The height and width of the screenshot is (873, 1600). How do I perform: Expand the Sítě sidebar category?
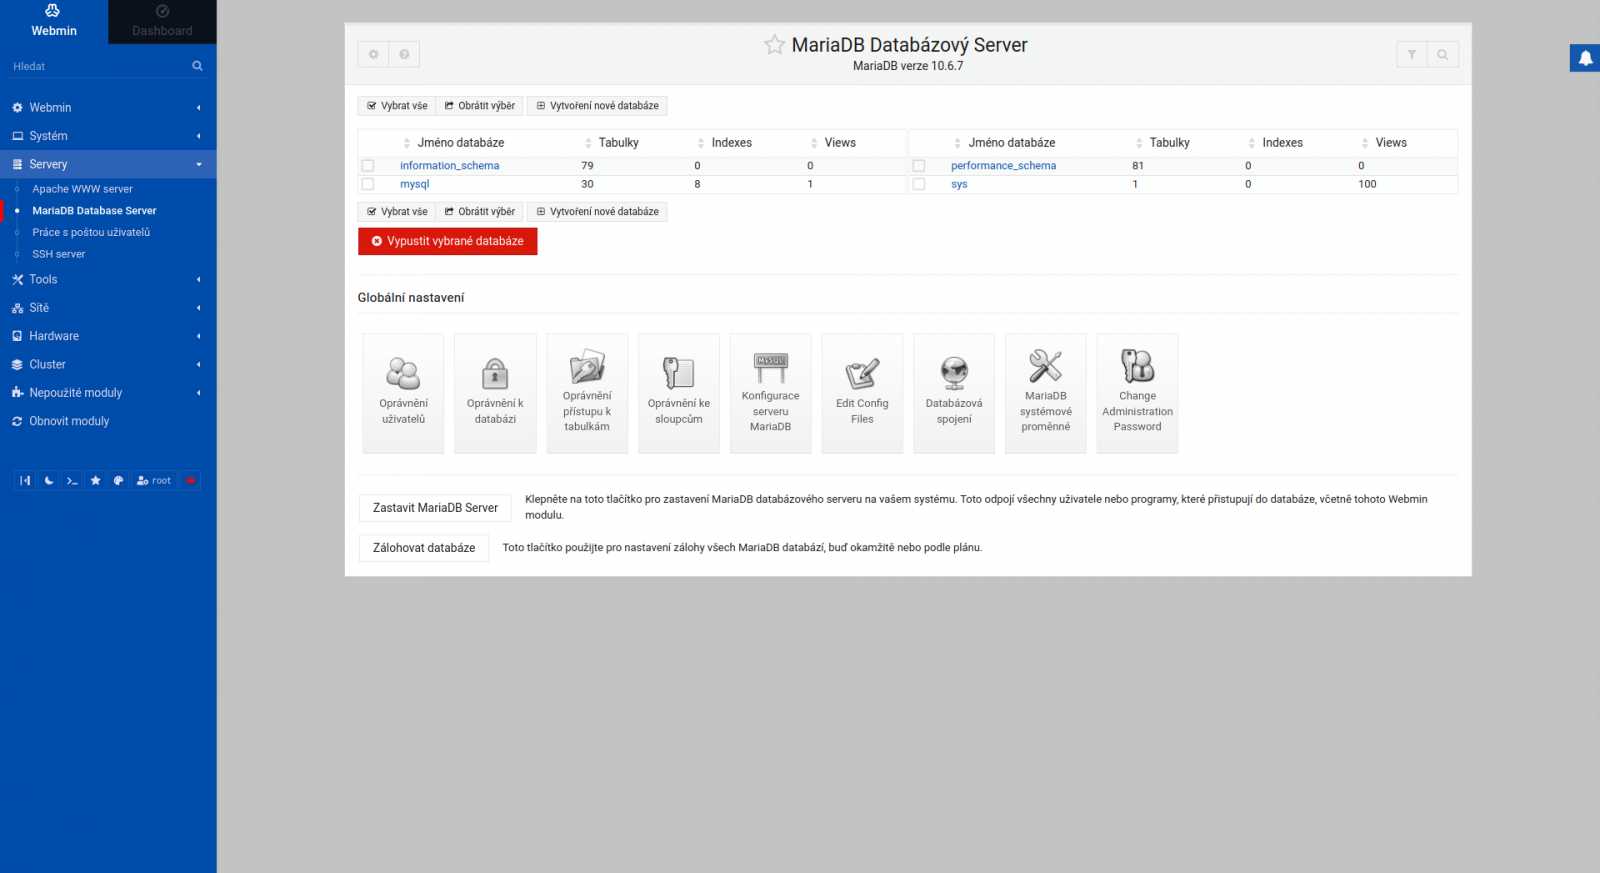(108, 308)
